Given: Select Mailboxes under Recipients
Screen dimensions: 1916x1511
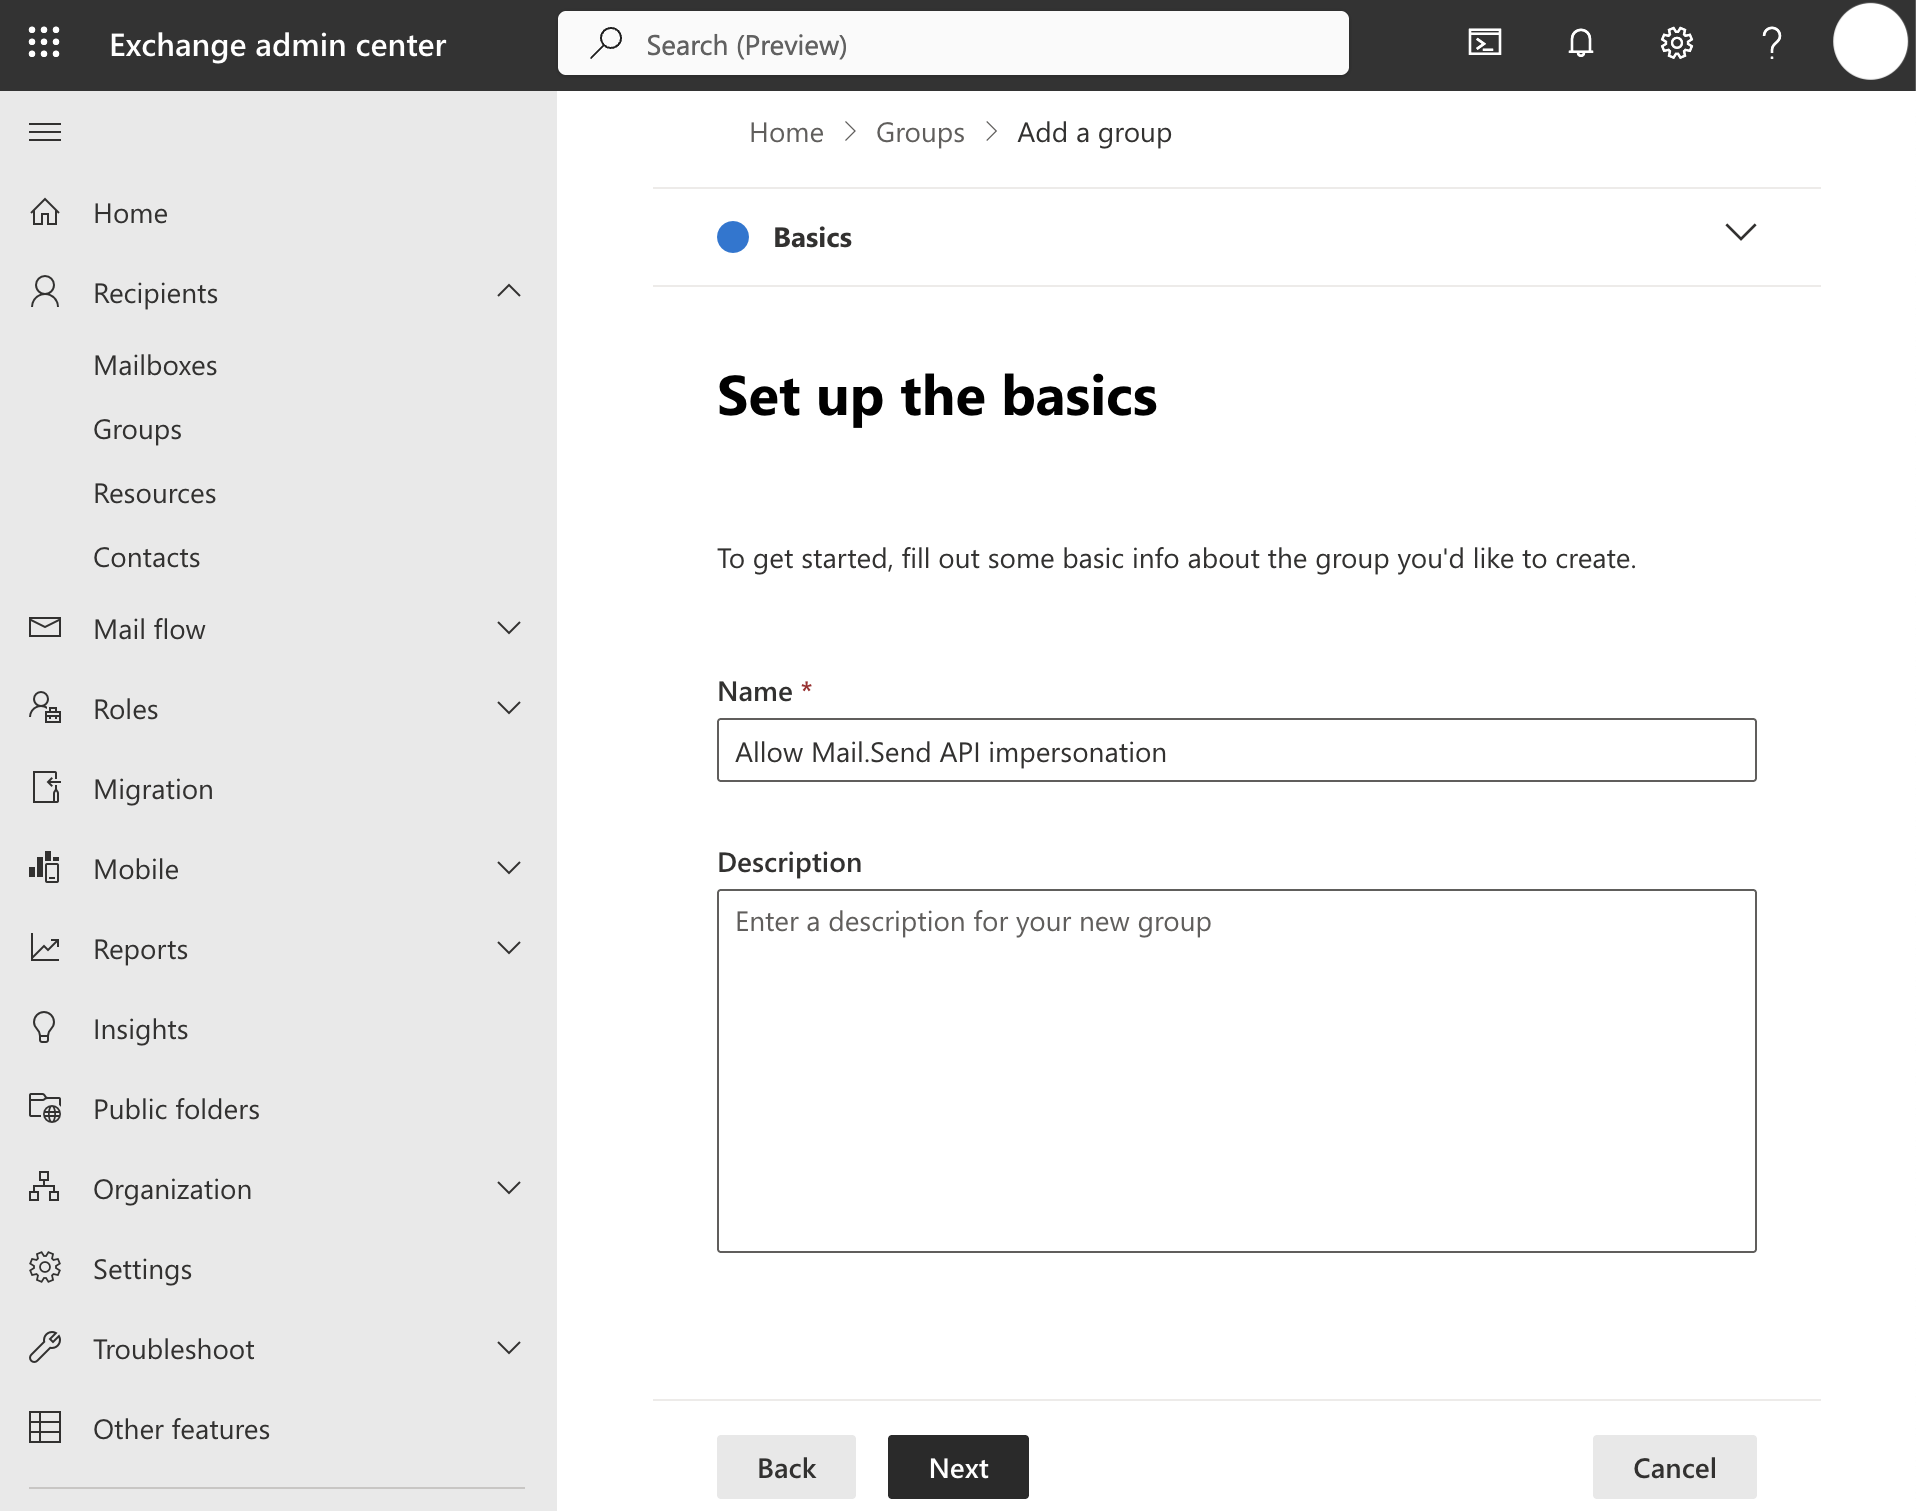Looking at the screenshot, I should pyautogui.click(x=155, y=365).
